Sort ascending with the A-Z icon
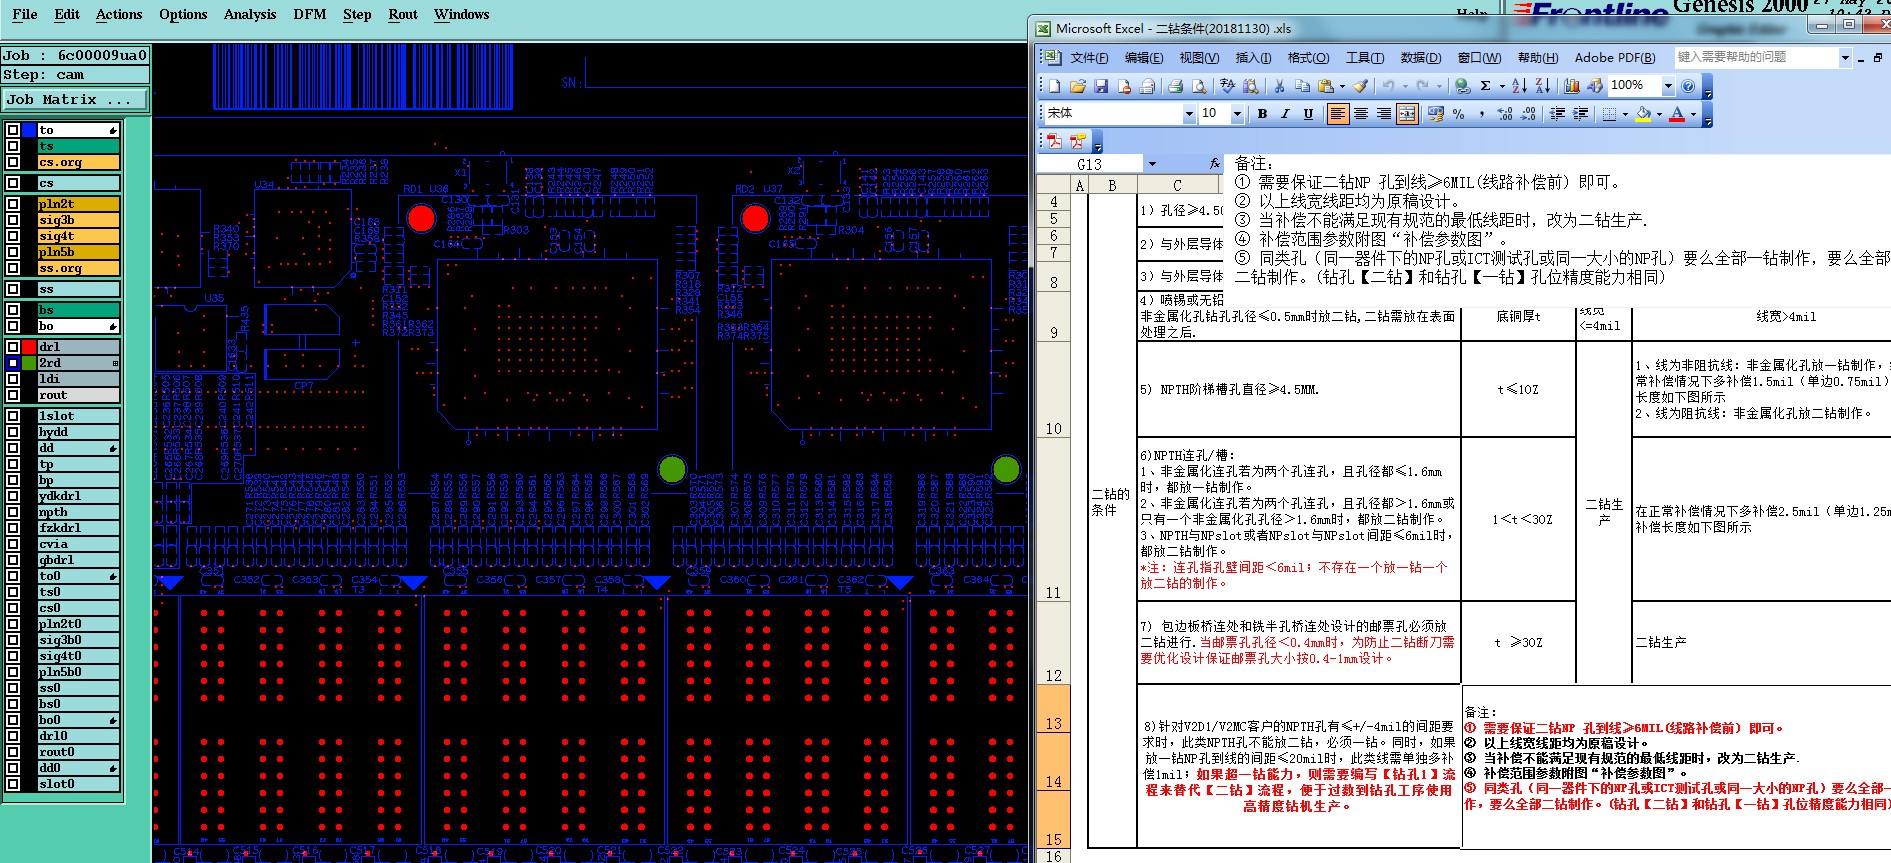The width and height of the screenshot is (1891, 863). click(x=1519, y=86)
